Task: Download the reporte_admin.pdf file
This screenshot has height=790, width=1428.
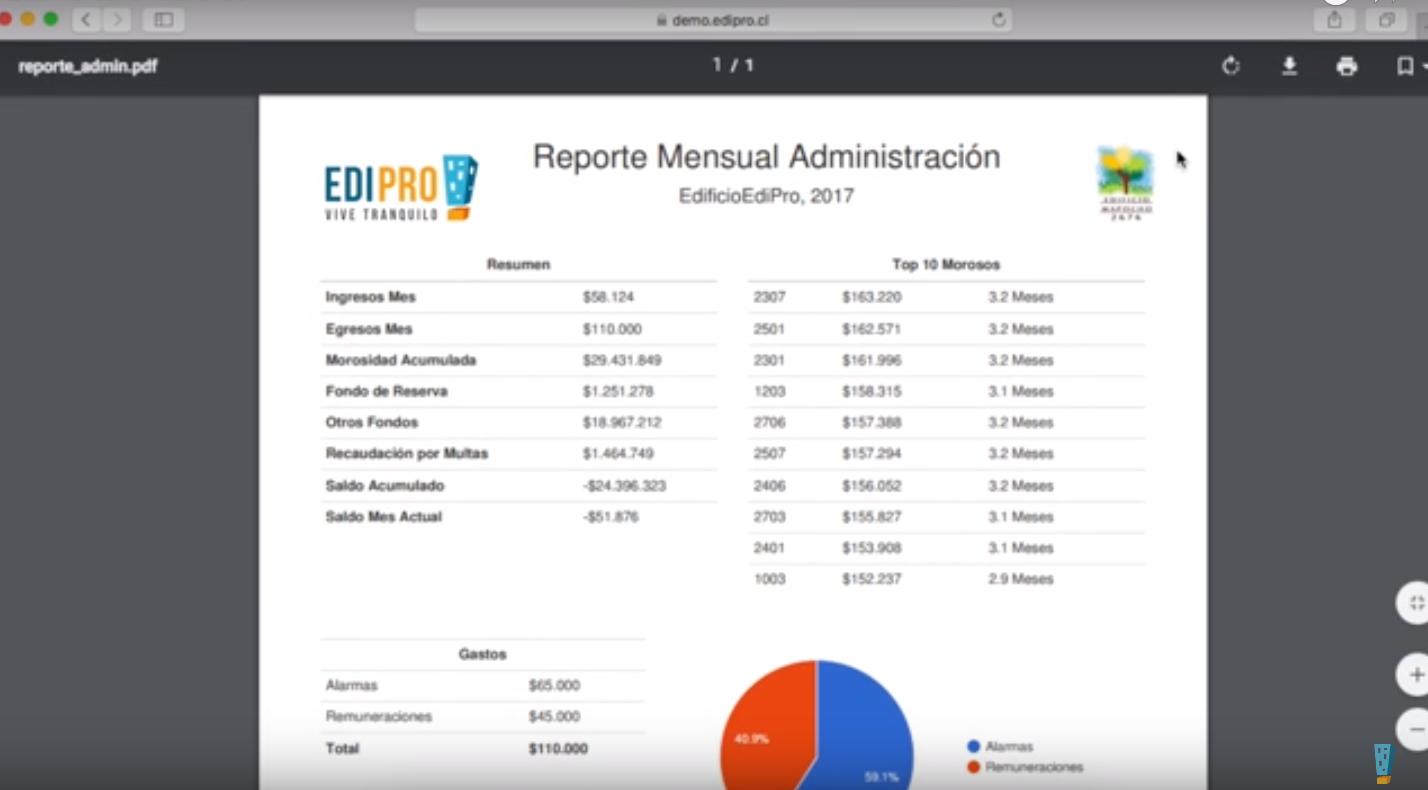Action: pos(1290,66)
